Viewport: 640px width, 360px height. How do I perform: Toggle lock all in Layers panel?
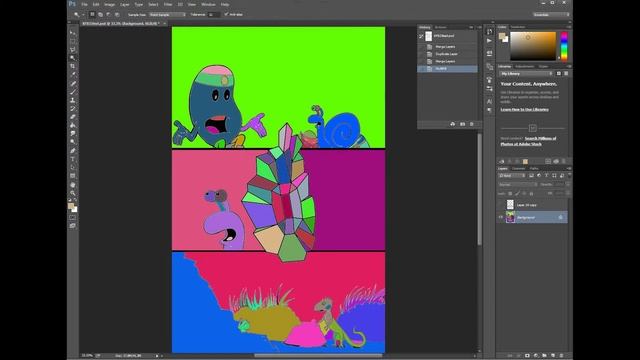click(x=531, y=193)
